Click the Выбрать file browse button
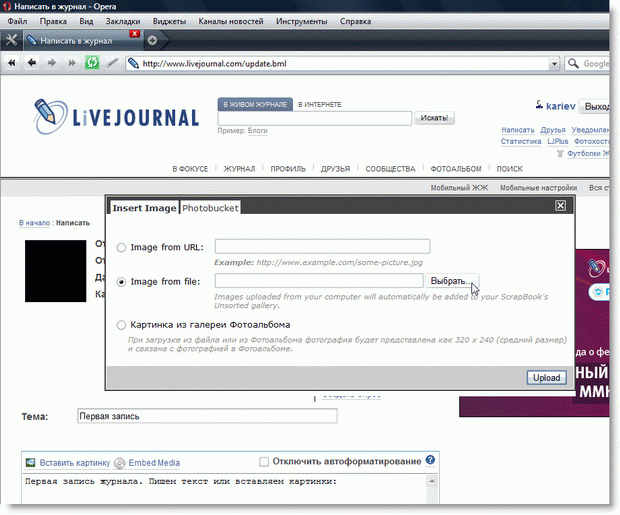Screen dimensions: 620x515 click(452, 281)
